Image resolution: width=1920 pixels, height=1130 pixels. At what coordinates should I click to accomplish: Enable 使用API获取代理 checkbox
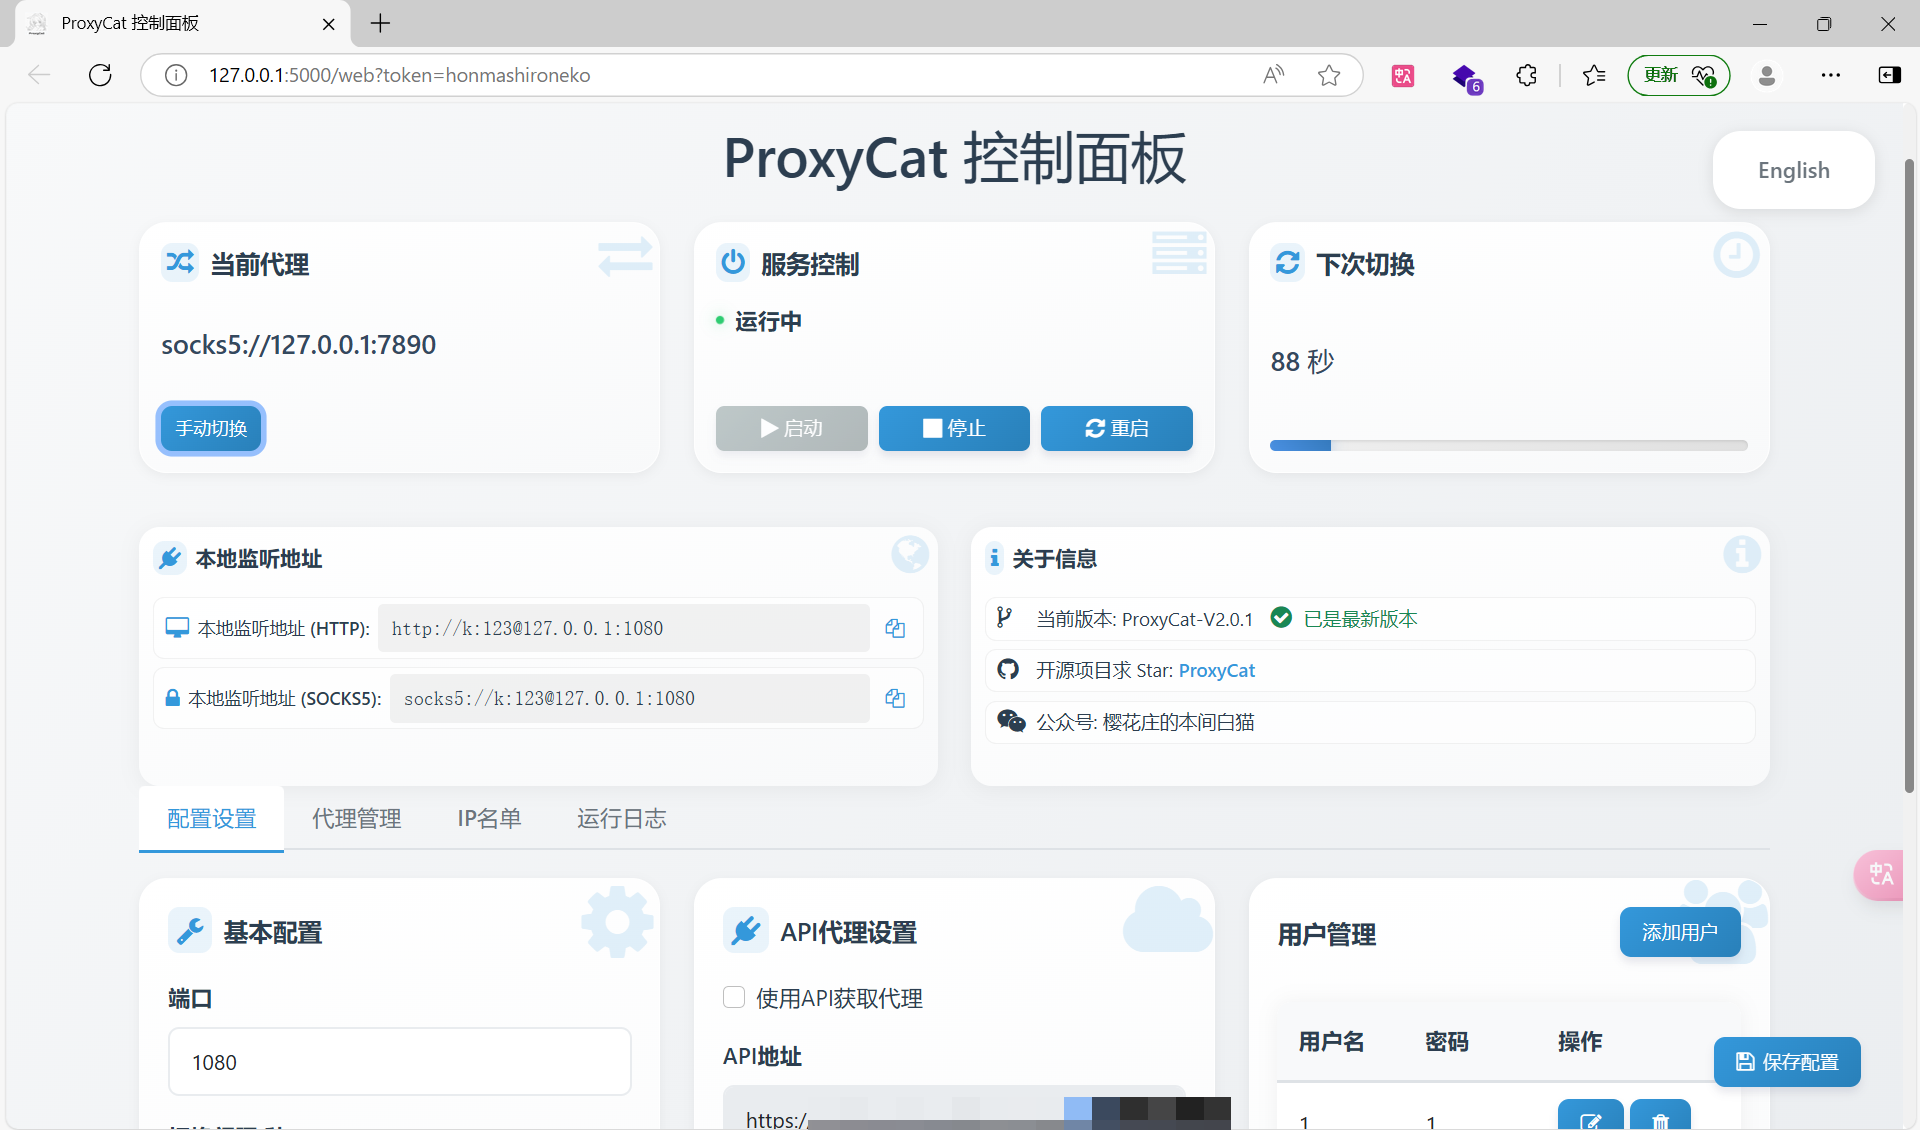[x=734, y=997]
